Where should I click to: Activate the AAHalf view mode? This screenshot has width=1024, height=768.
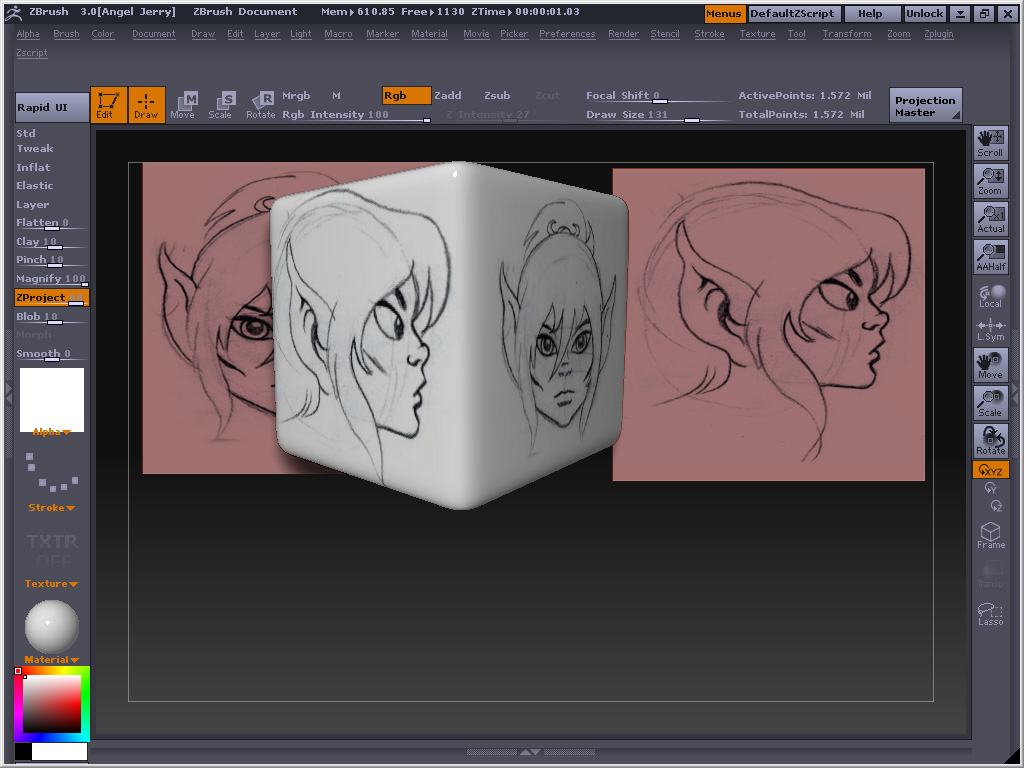click(x=990, y=255)
